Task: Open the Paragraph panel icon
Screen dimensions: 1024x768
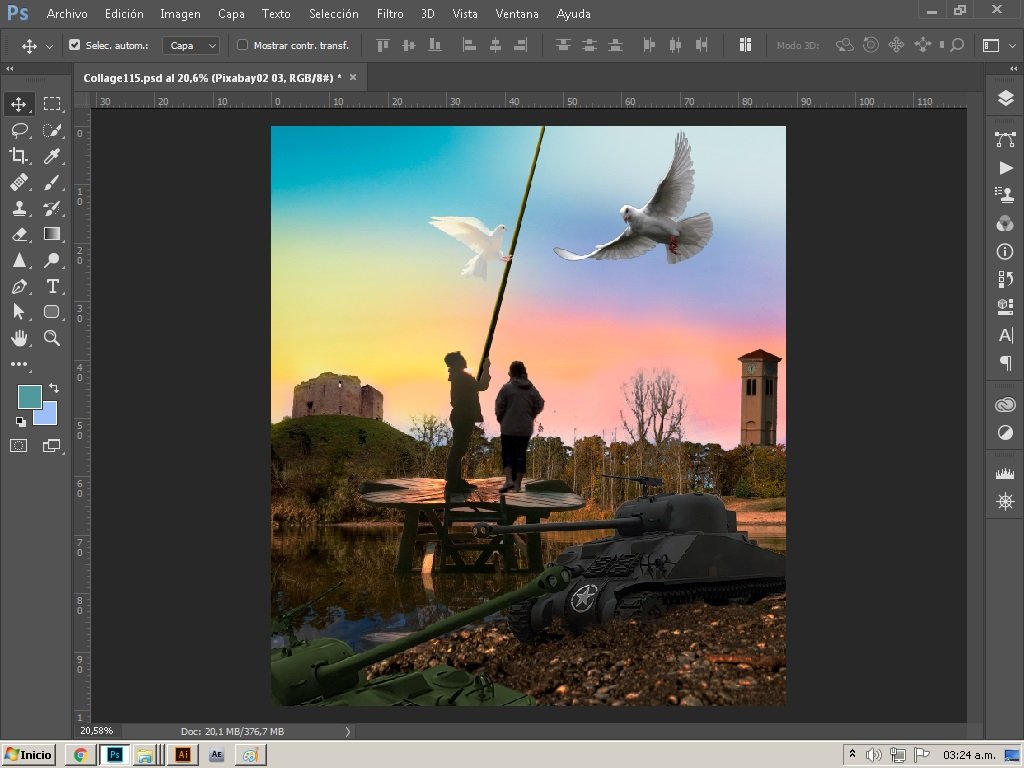Action: pos(1005,362)
